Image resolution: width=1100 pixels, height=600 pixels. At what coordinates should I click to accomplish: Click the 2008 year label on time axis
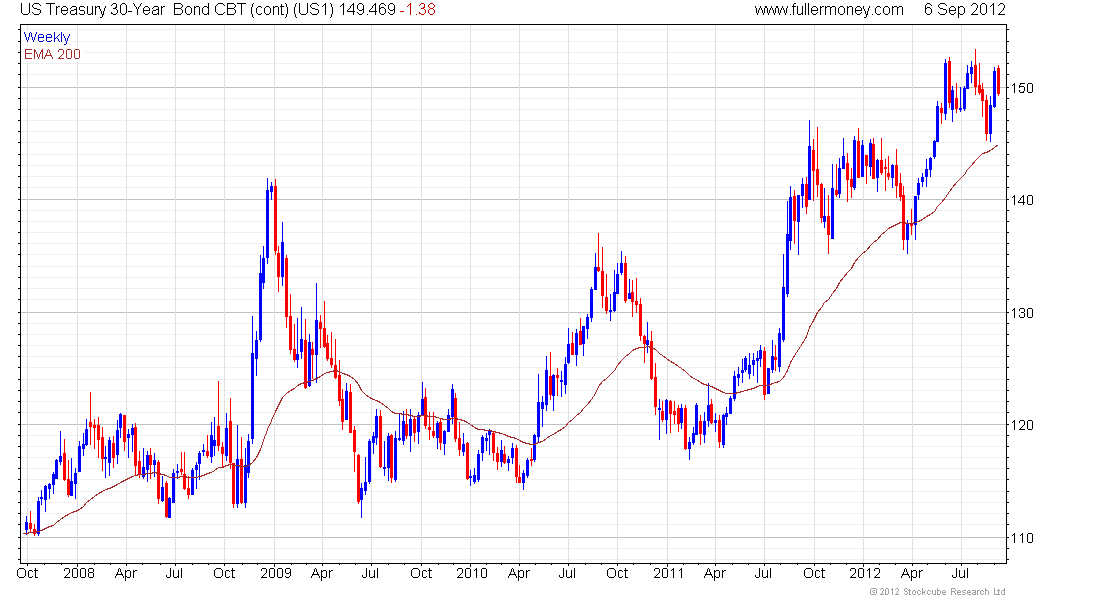pyautogui.click(x=79, y=573)
